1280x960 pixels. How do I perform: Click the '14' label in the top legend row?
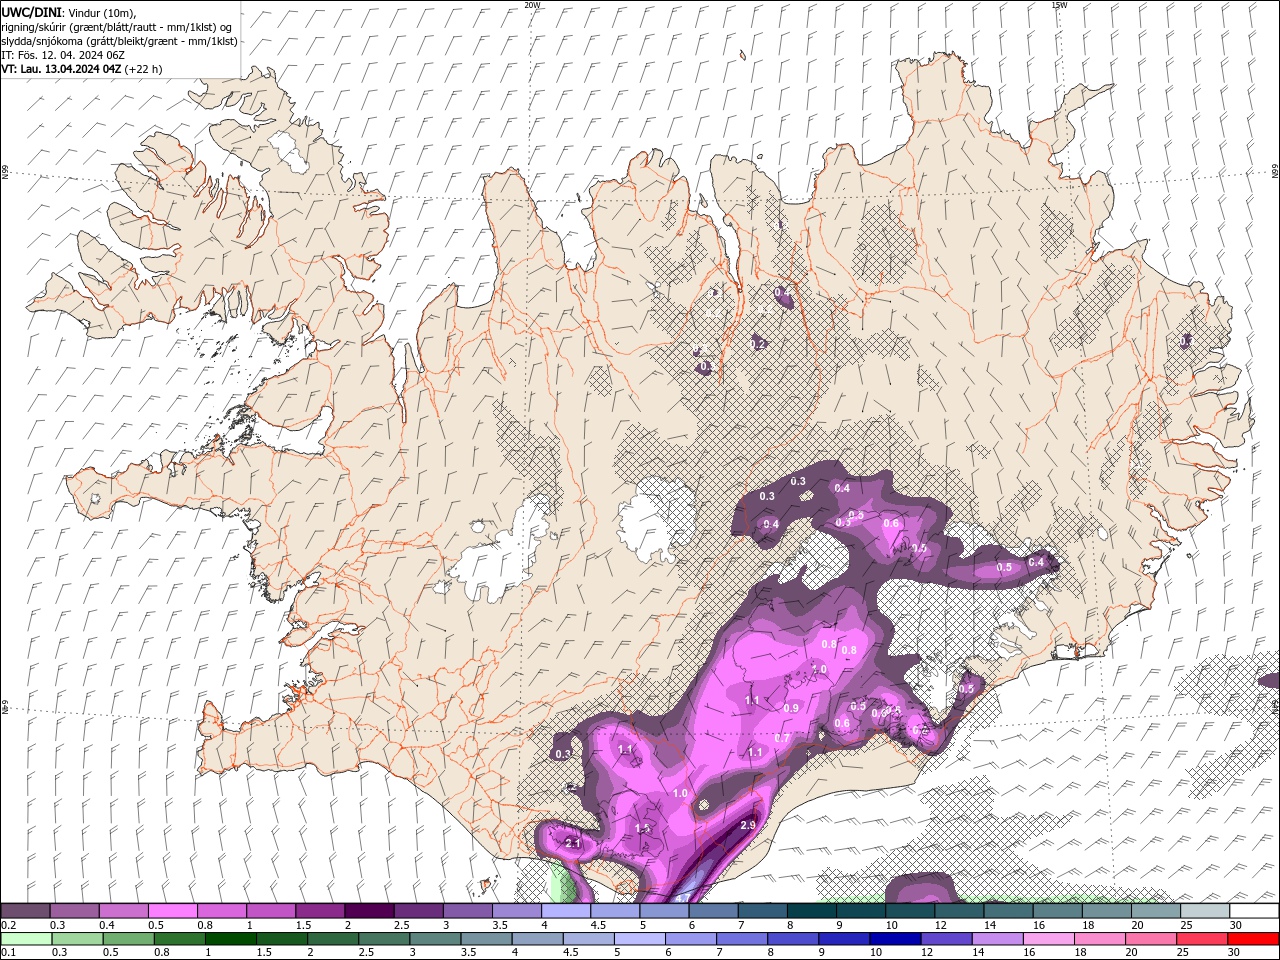(x=990, y=925)
